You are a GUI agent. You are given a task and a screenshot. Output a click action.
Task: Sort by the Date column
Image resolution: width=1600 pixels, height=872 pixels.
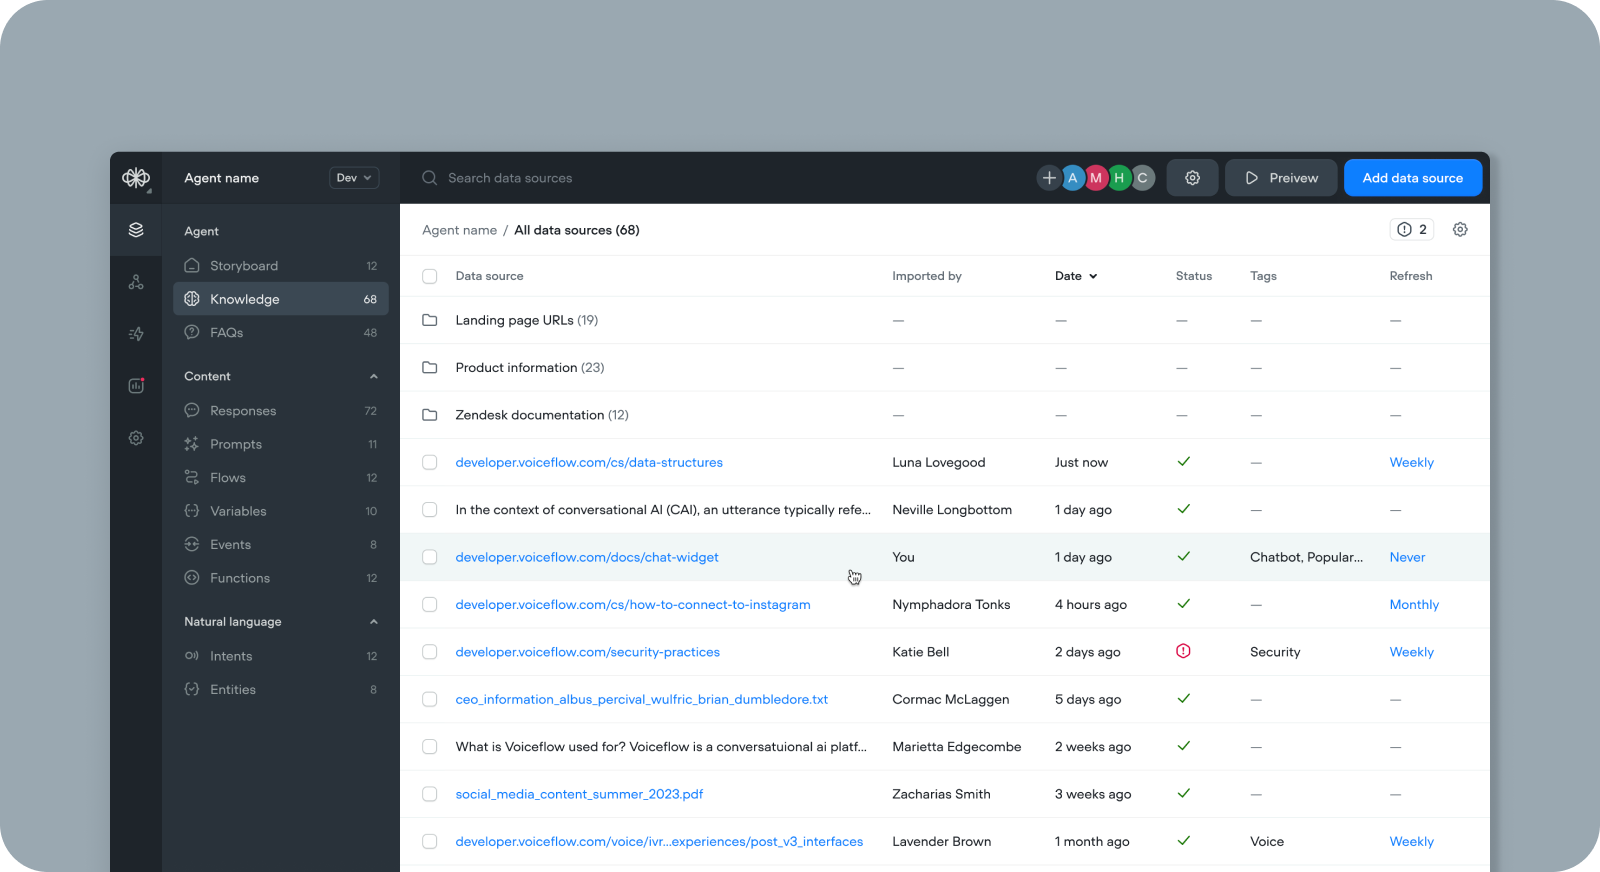point(1076,276)
